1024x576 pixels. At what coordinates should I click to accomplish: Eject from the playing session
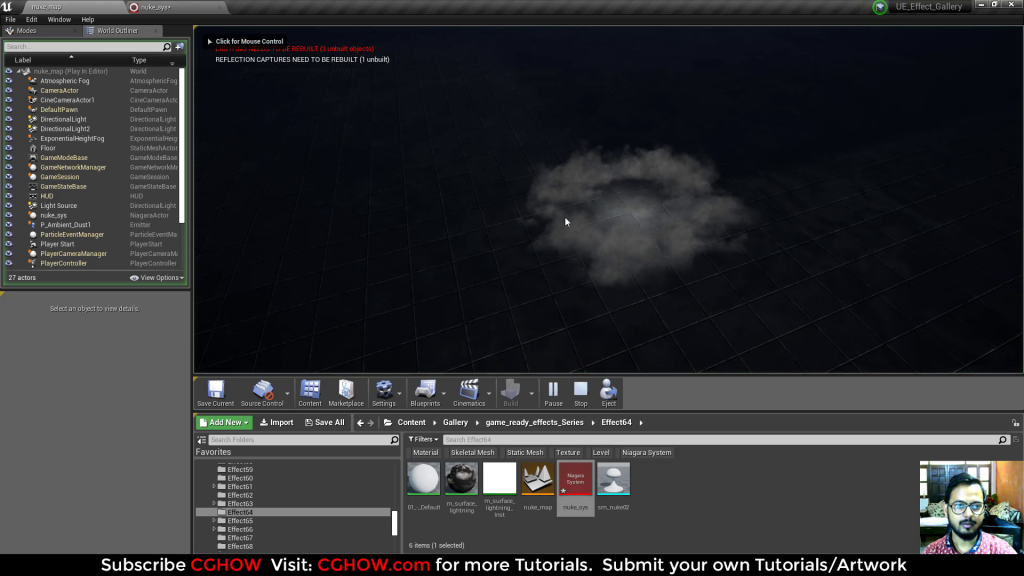(608, 392)
